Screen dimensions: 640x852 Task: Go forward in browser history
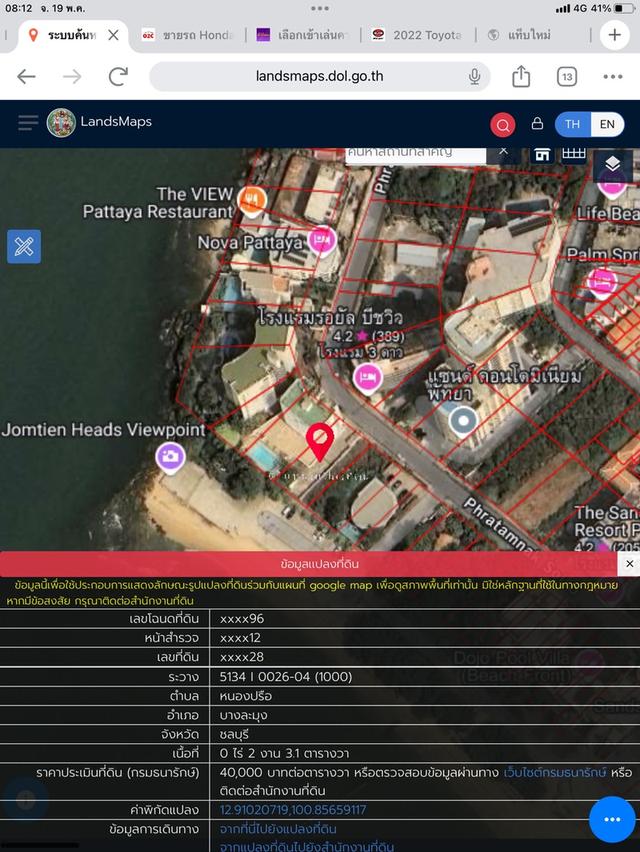(x=72, y=77)
